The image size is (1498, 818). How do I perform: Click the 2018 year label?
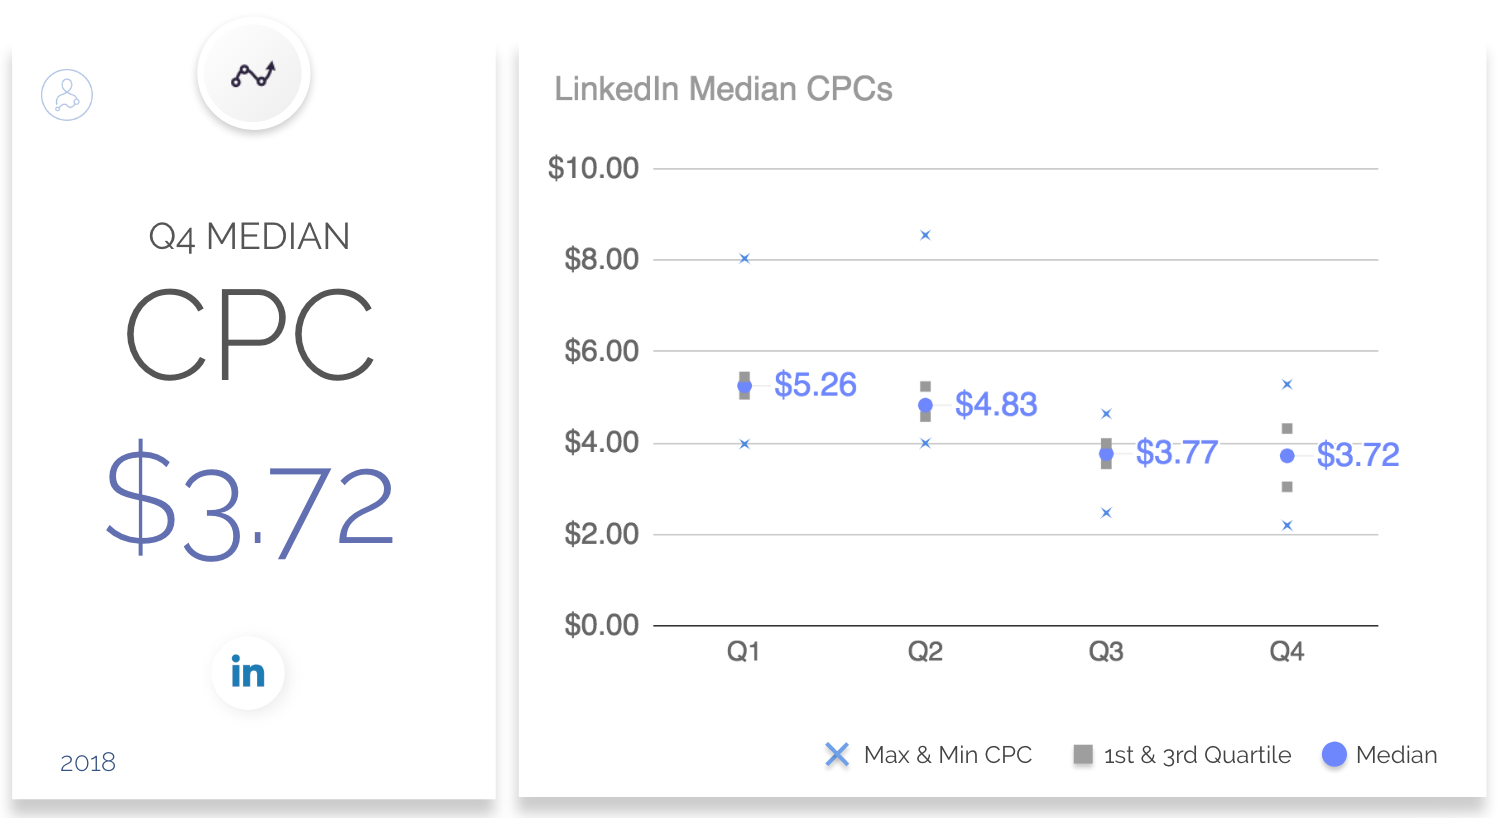point(88,763)
